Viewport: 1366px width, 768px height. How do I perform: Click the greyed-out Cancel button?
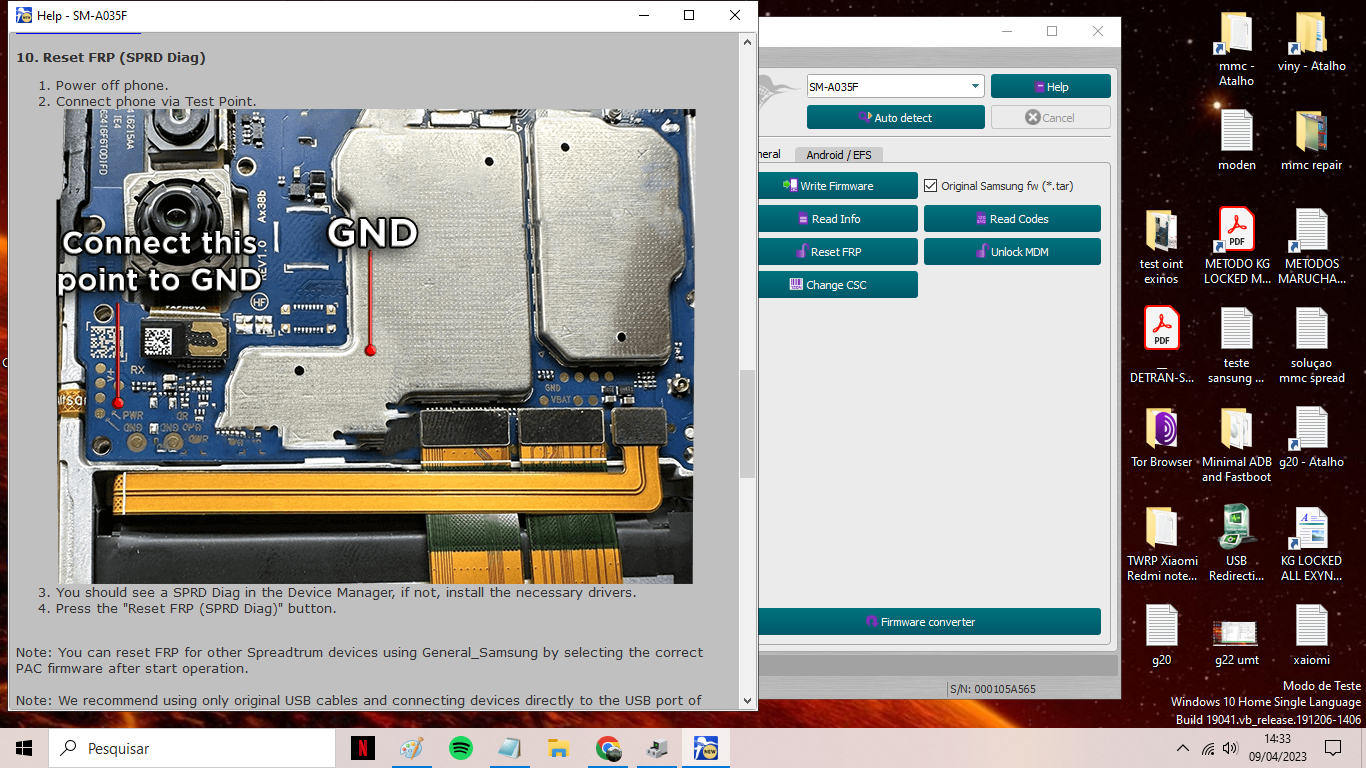pos(1051,117)
